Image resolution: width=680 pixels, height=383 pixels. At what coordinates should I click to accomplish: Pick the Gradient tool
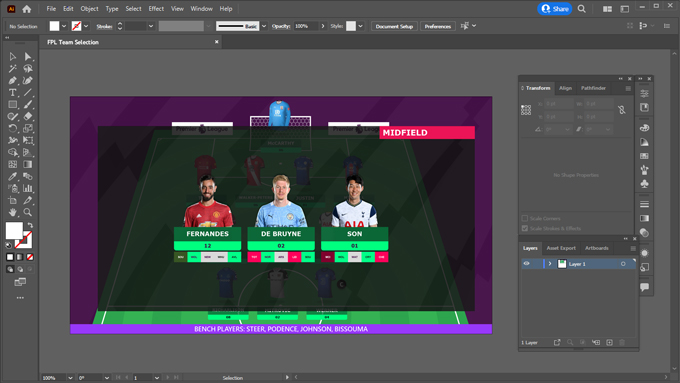[28, 164]
